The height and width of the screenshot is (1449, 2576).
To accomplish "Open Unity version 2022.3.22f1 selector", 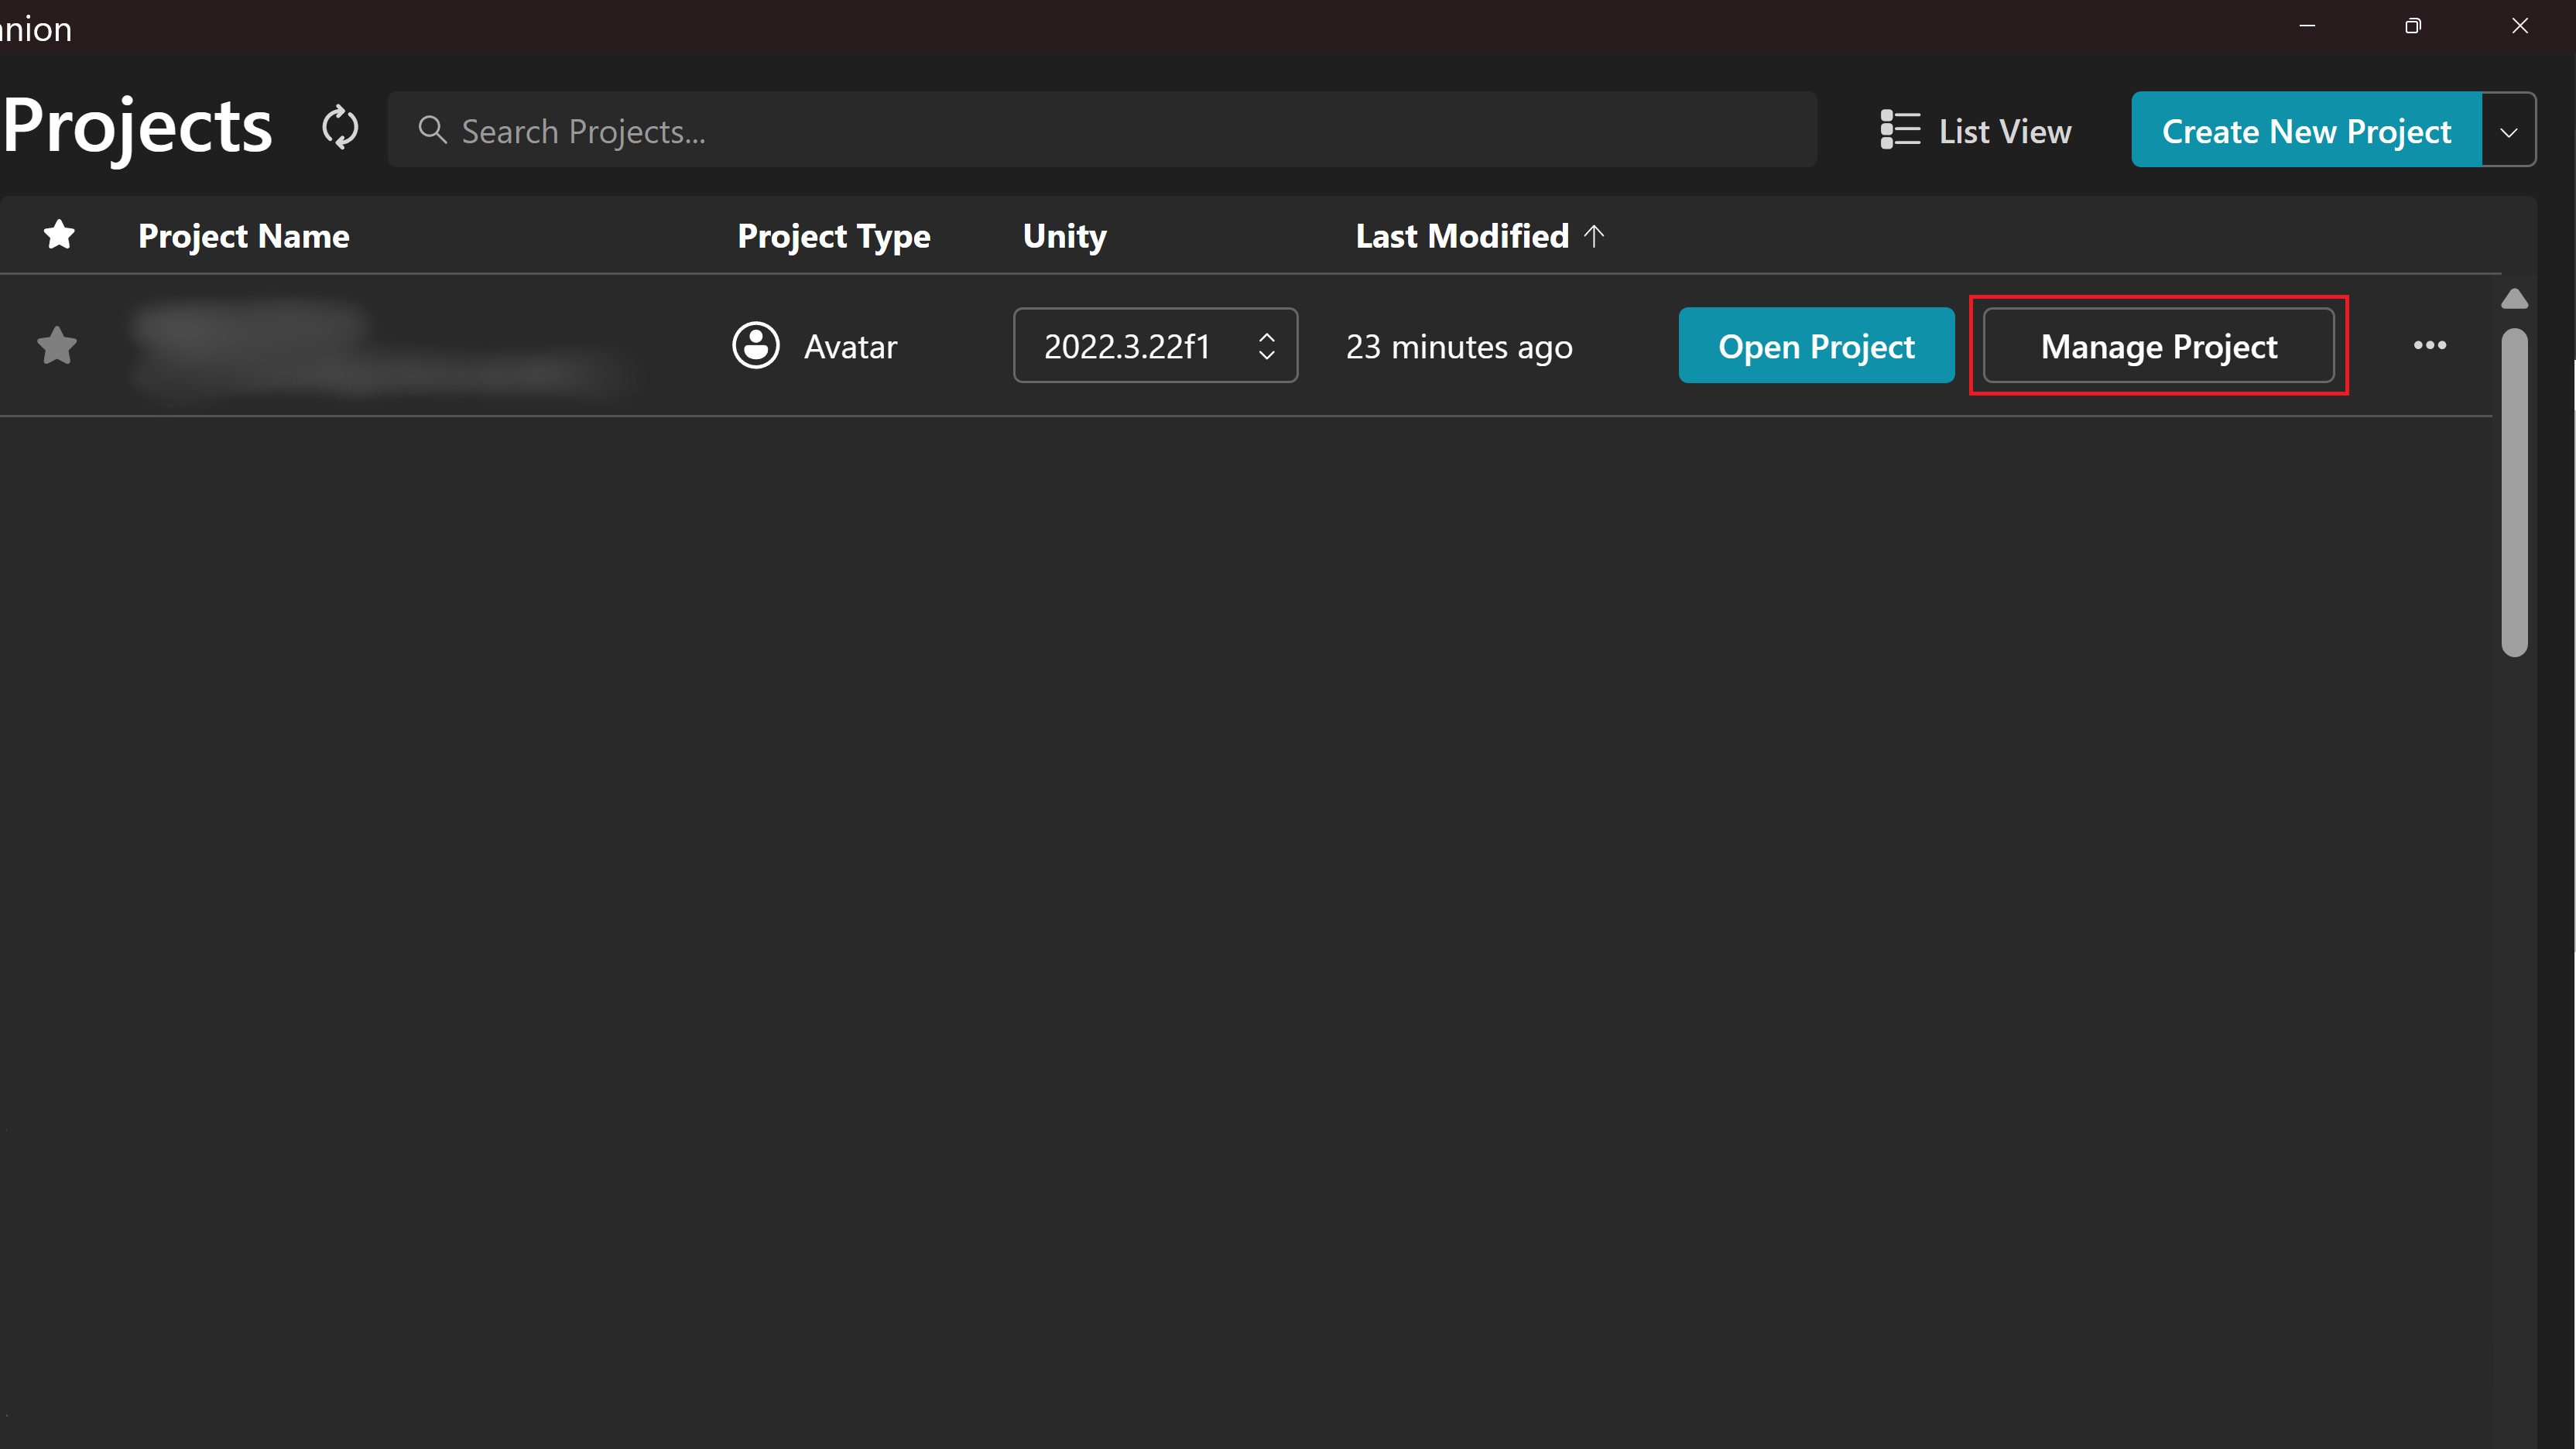I will (1155, 346).
